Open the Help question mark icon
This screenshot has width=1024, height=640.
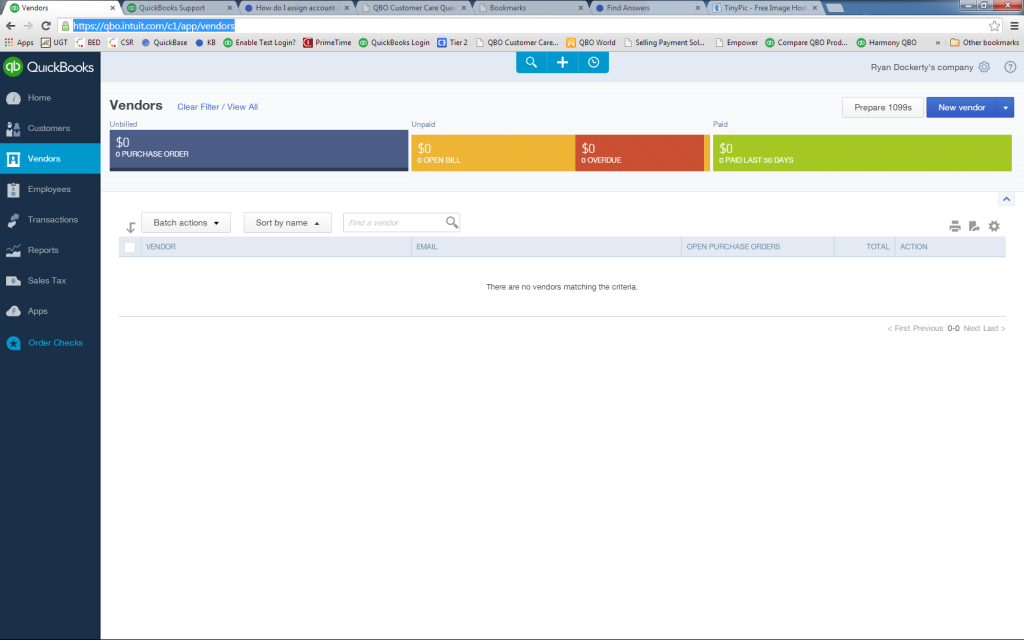pos(1010,67)
